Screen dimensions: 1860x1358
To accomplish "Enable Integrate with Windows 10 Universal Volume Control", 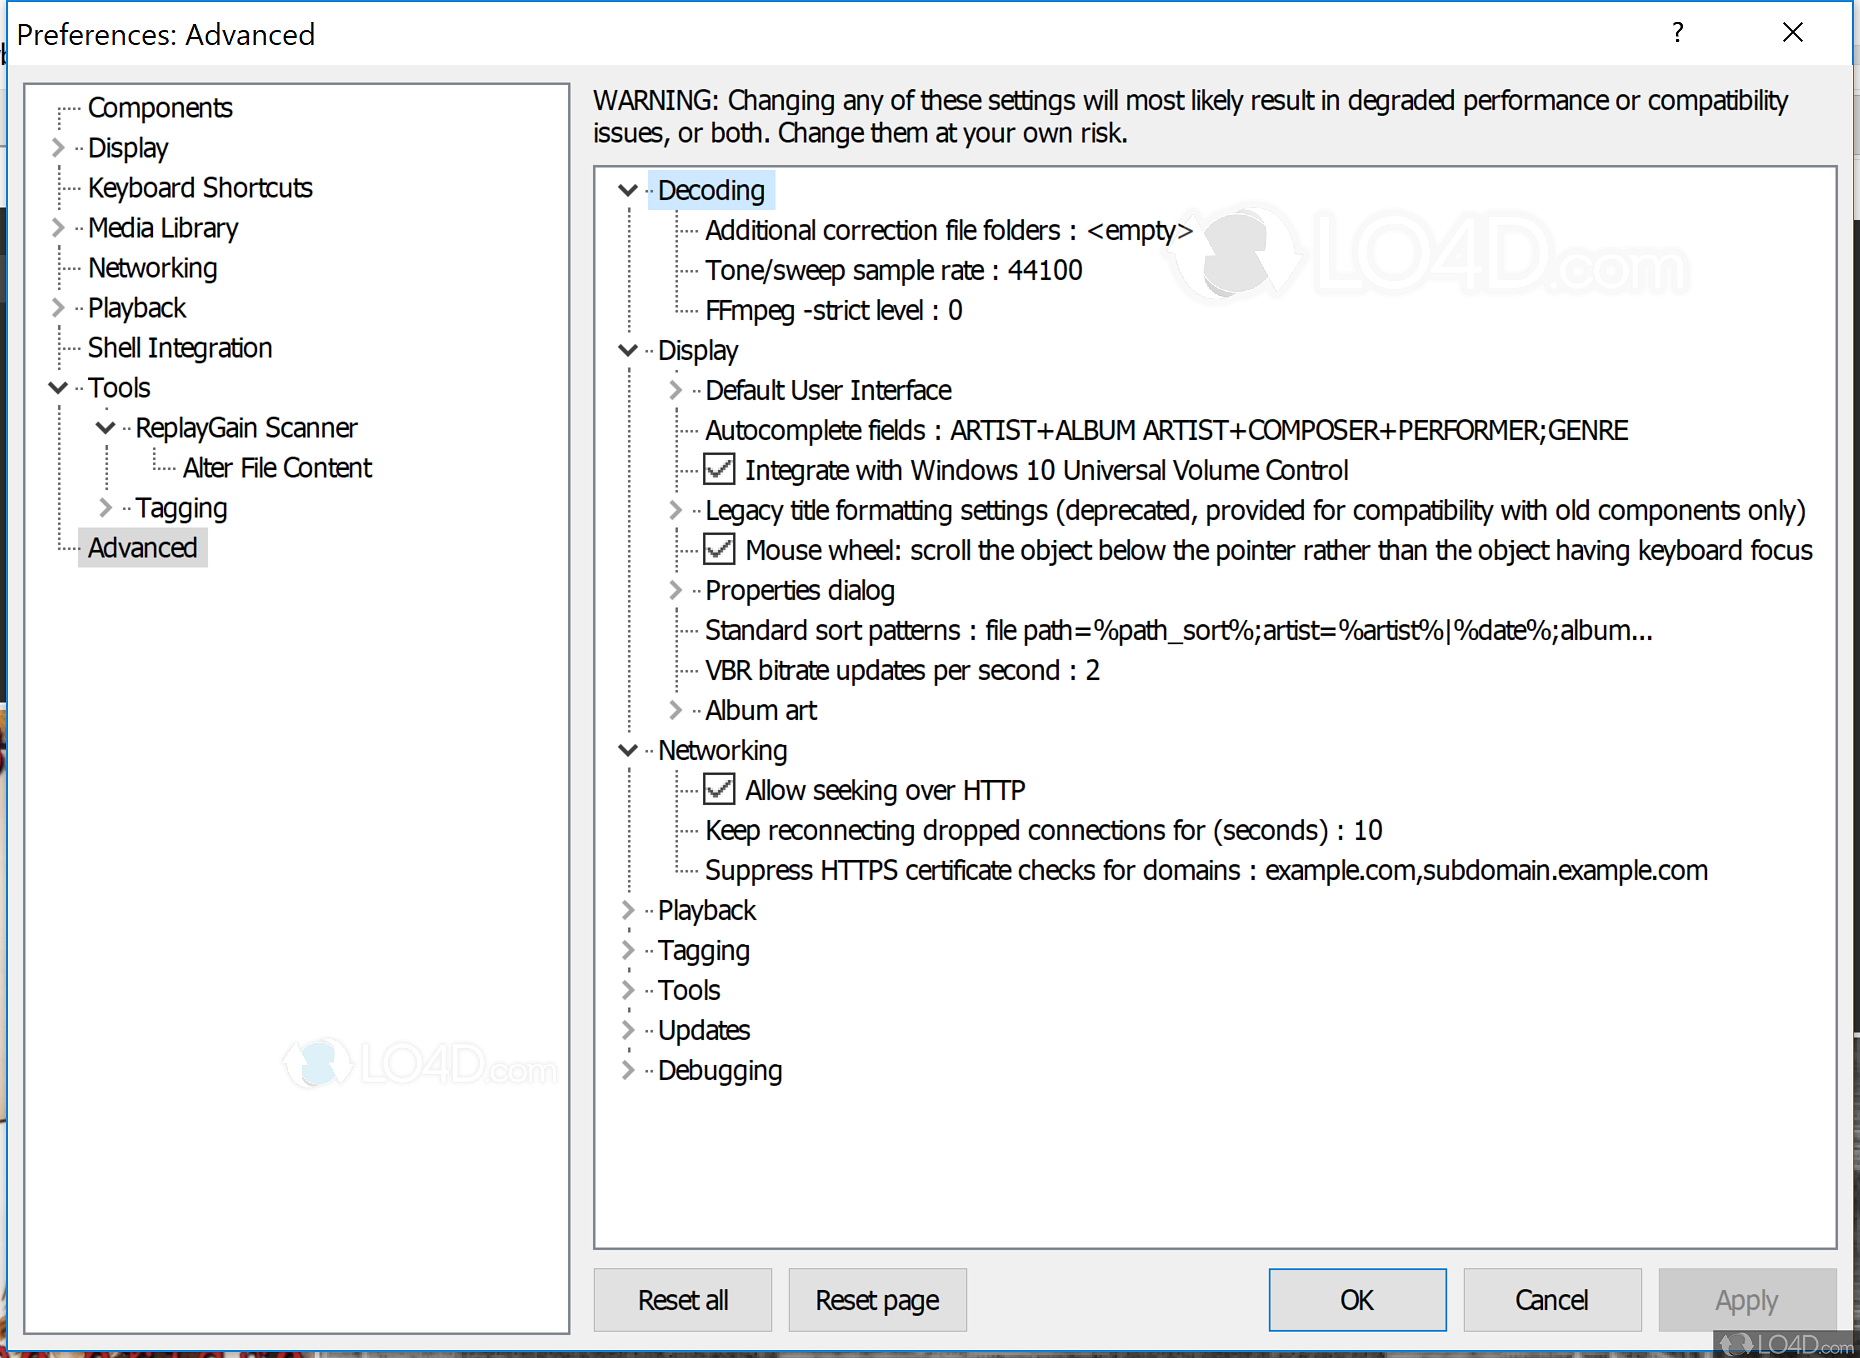I will tap(718, 469).
